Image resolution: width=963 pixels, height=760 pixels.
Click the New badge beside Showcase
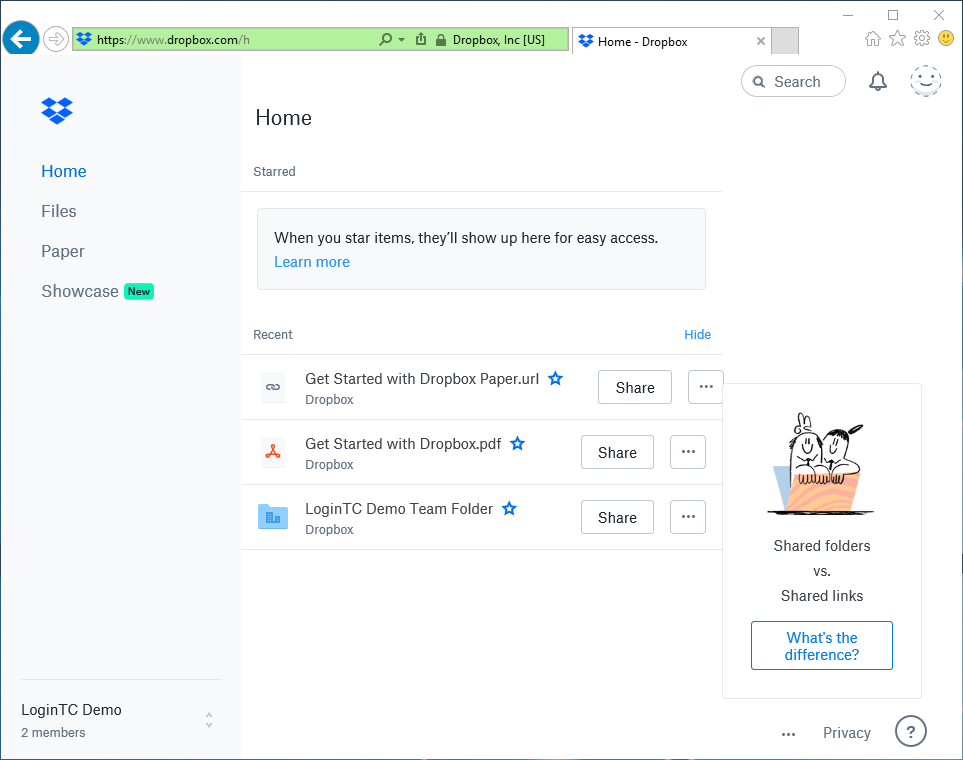tap(139, 291)
